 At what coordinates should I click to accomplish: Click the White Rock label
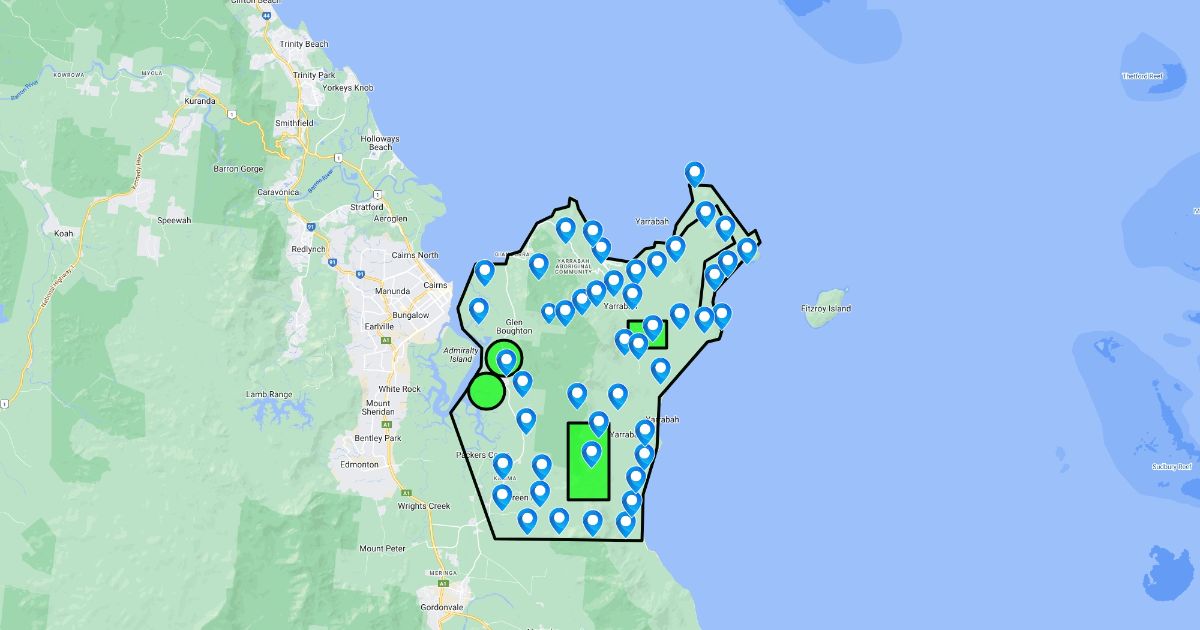coord(399,389)
